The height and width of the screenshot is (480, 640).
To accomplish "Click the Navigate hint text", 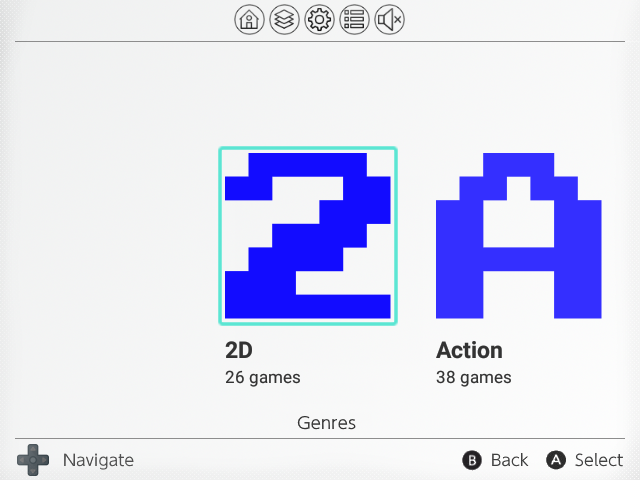I will (98, 460).
